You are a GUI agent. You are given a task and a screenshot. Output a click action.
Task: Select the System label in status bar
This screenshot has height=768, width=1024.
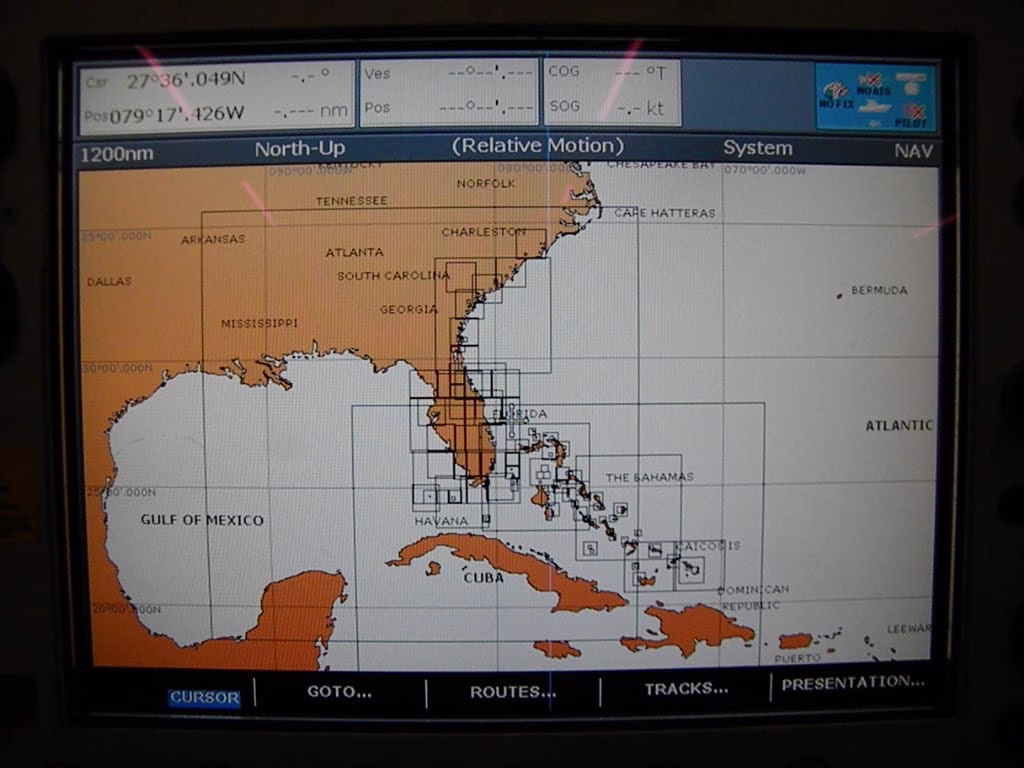(x=757, y=148)
